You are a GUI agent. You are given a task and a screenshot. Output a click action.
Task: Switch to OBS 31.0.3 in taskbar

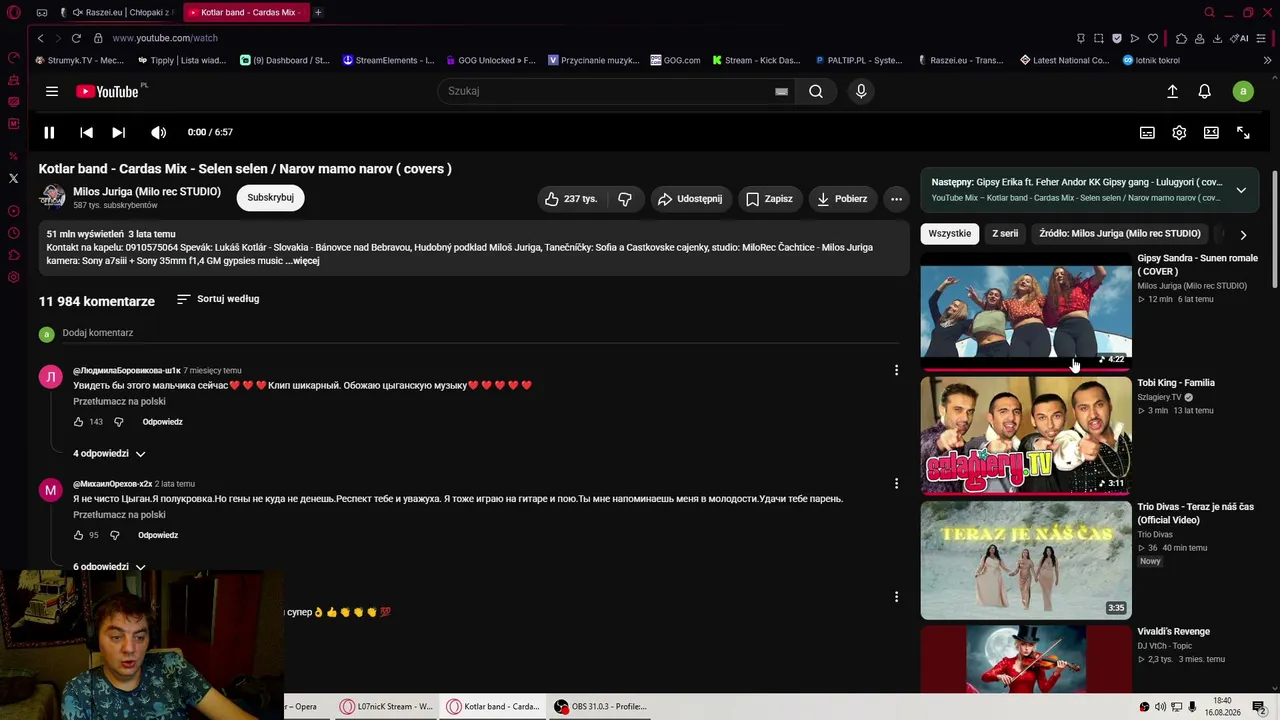pyautogui.click(x=601, y=706)
